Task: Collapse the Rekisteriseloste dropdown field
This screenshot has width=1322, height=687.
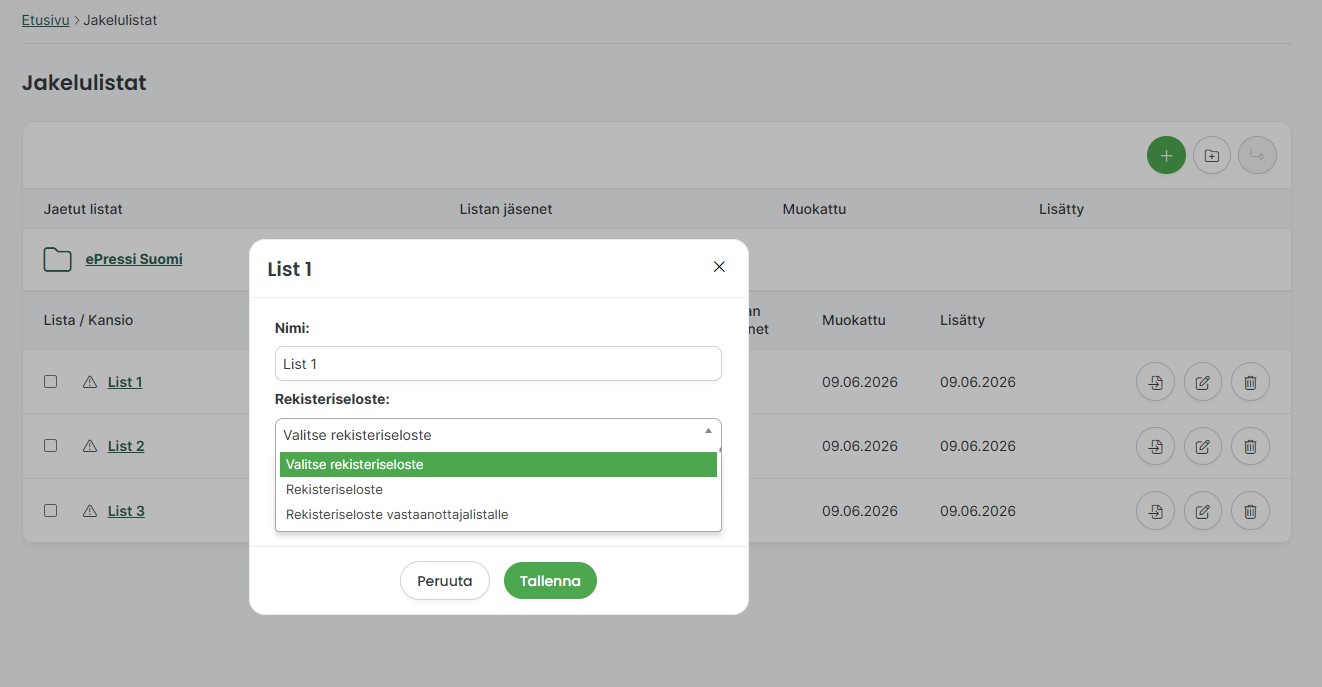Action: (498, 435)
